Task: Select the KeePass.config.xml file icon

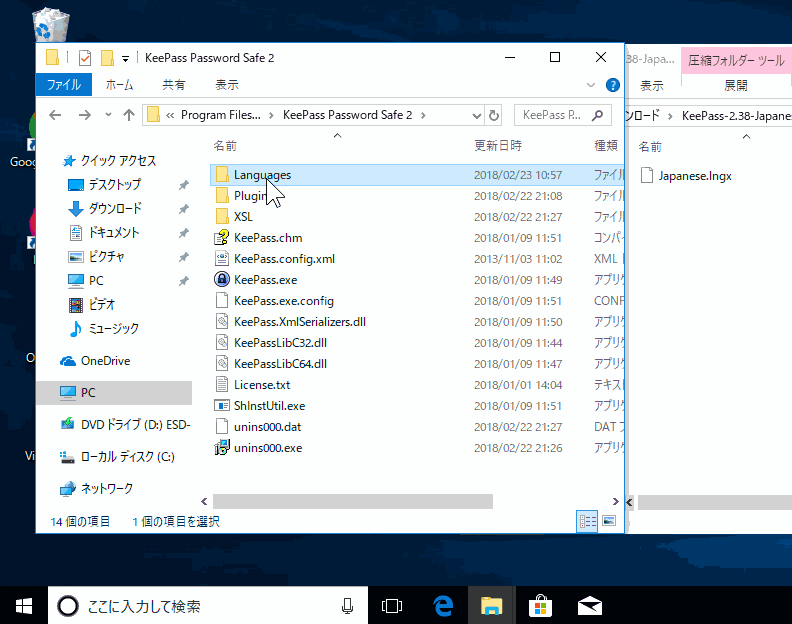Action: (222, 259)
